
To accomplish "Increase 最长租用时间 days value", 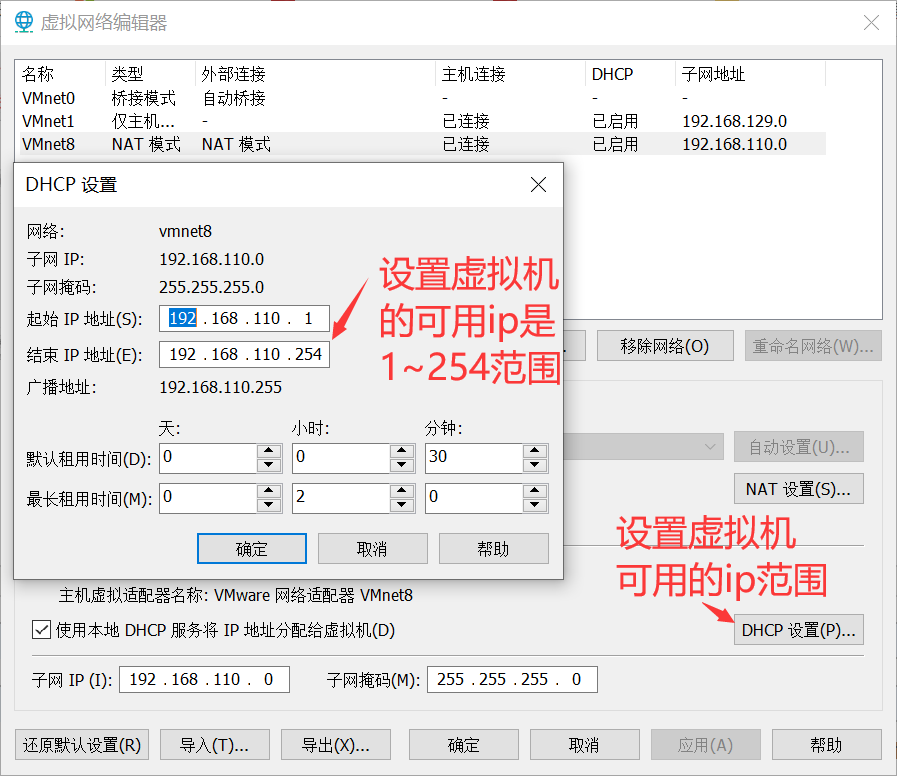I will pyautogui.click(x=269, y=490).
